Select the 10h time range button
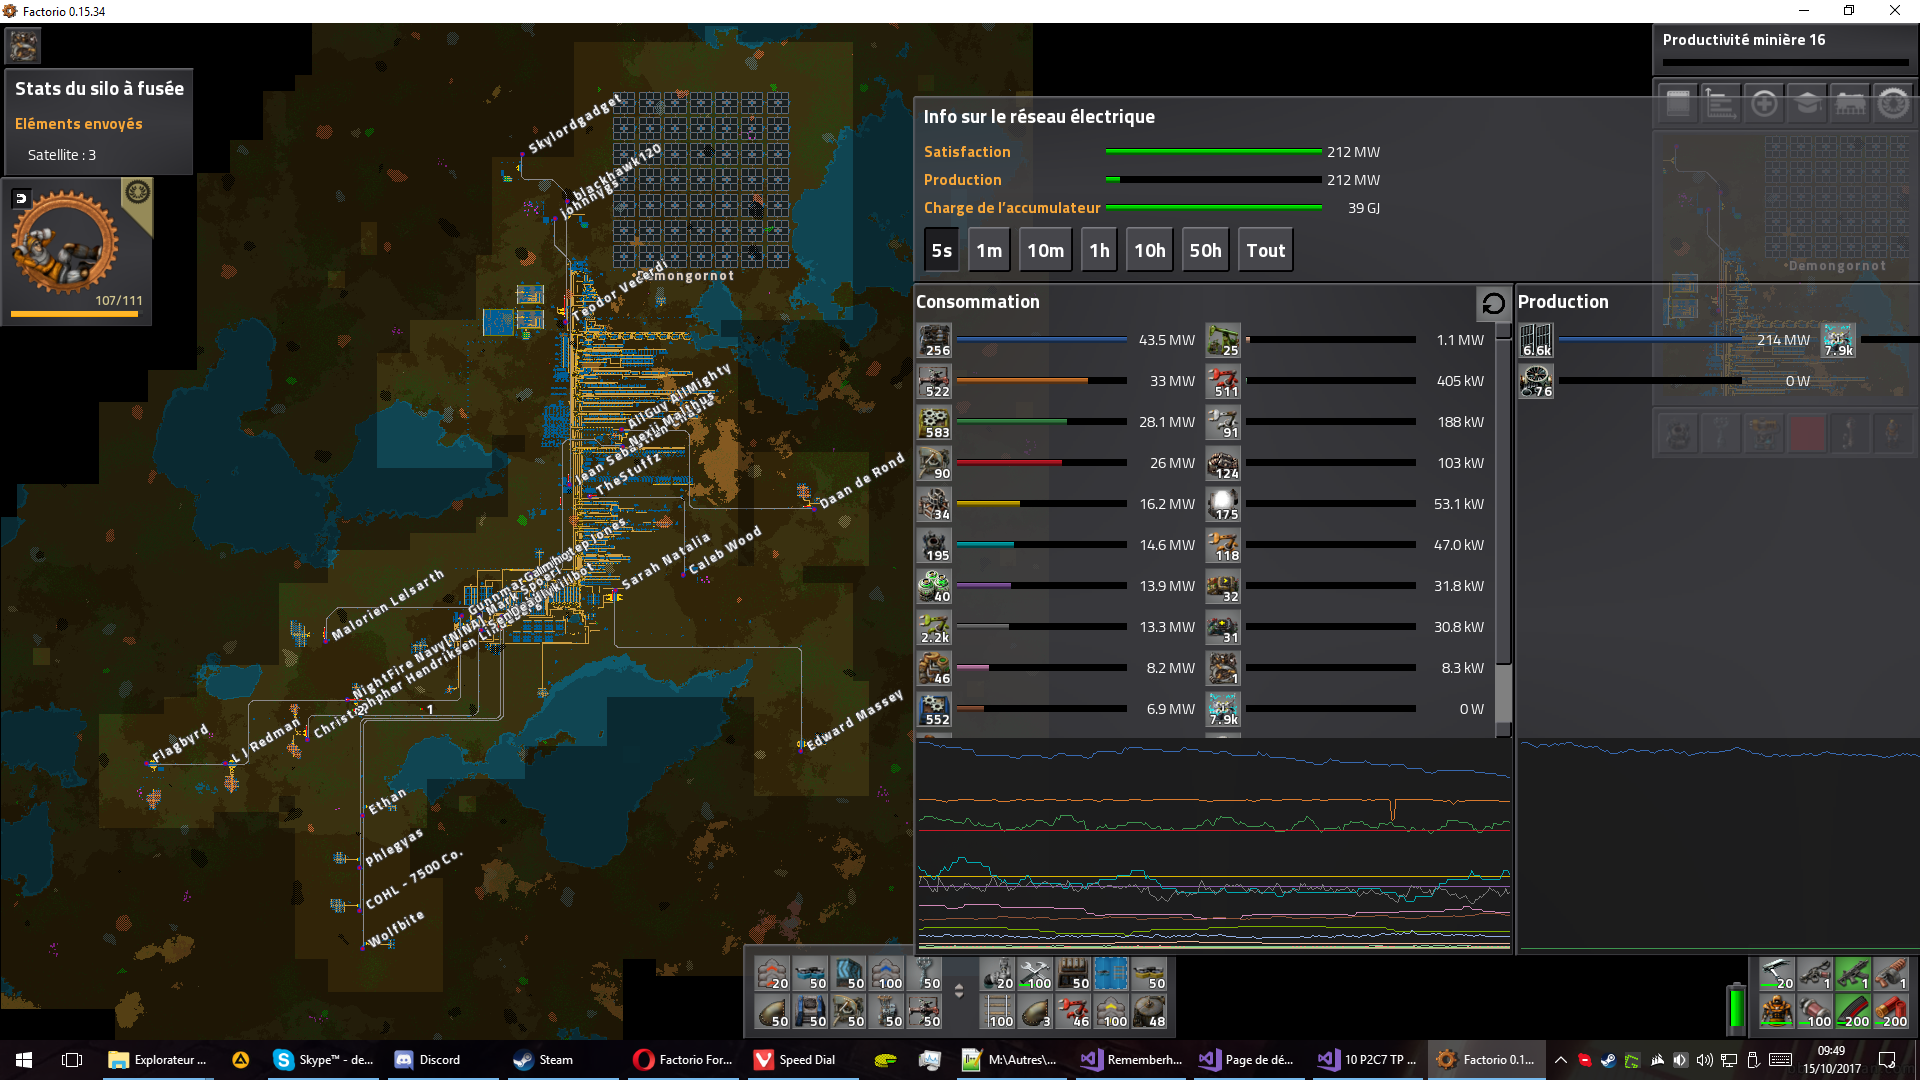Screen dimensions: 1920x1080 coord(1149,250)
